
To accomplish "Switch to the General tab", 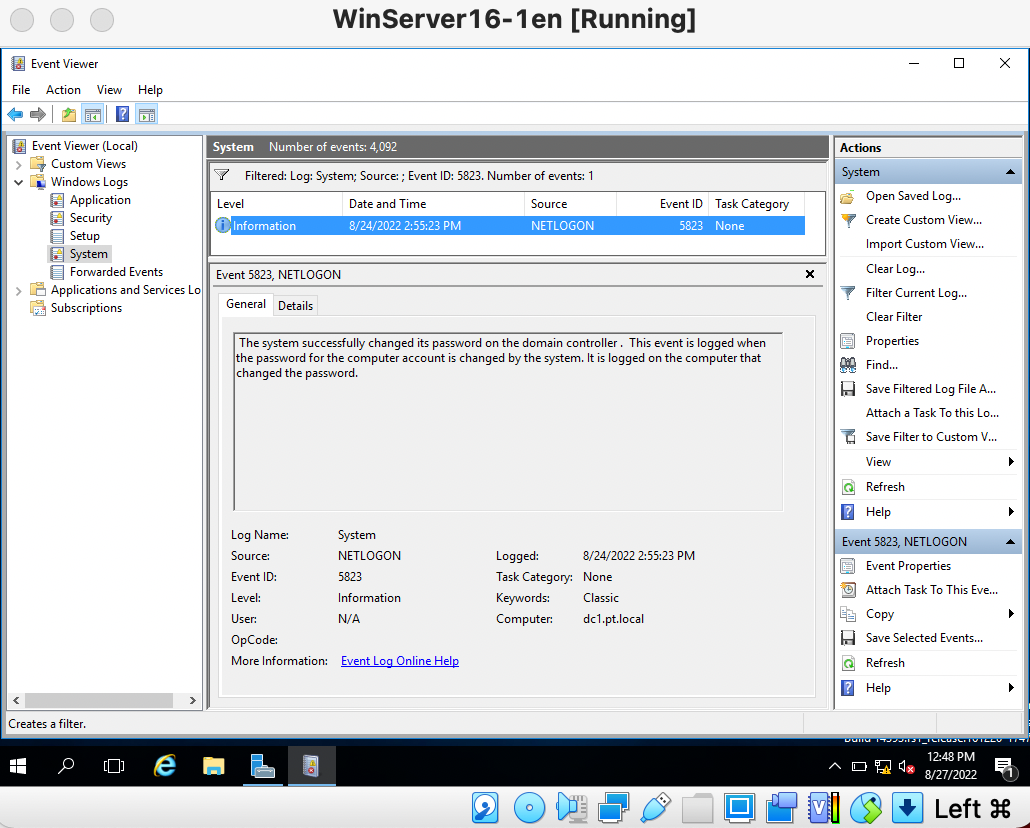I will pyautogui.click(x=246, y=304).
